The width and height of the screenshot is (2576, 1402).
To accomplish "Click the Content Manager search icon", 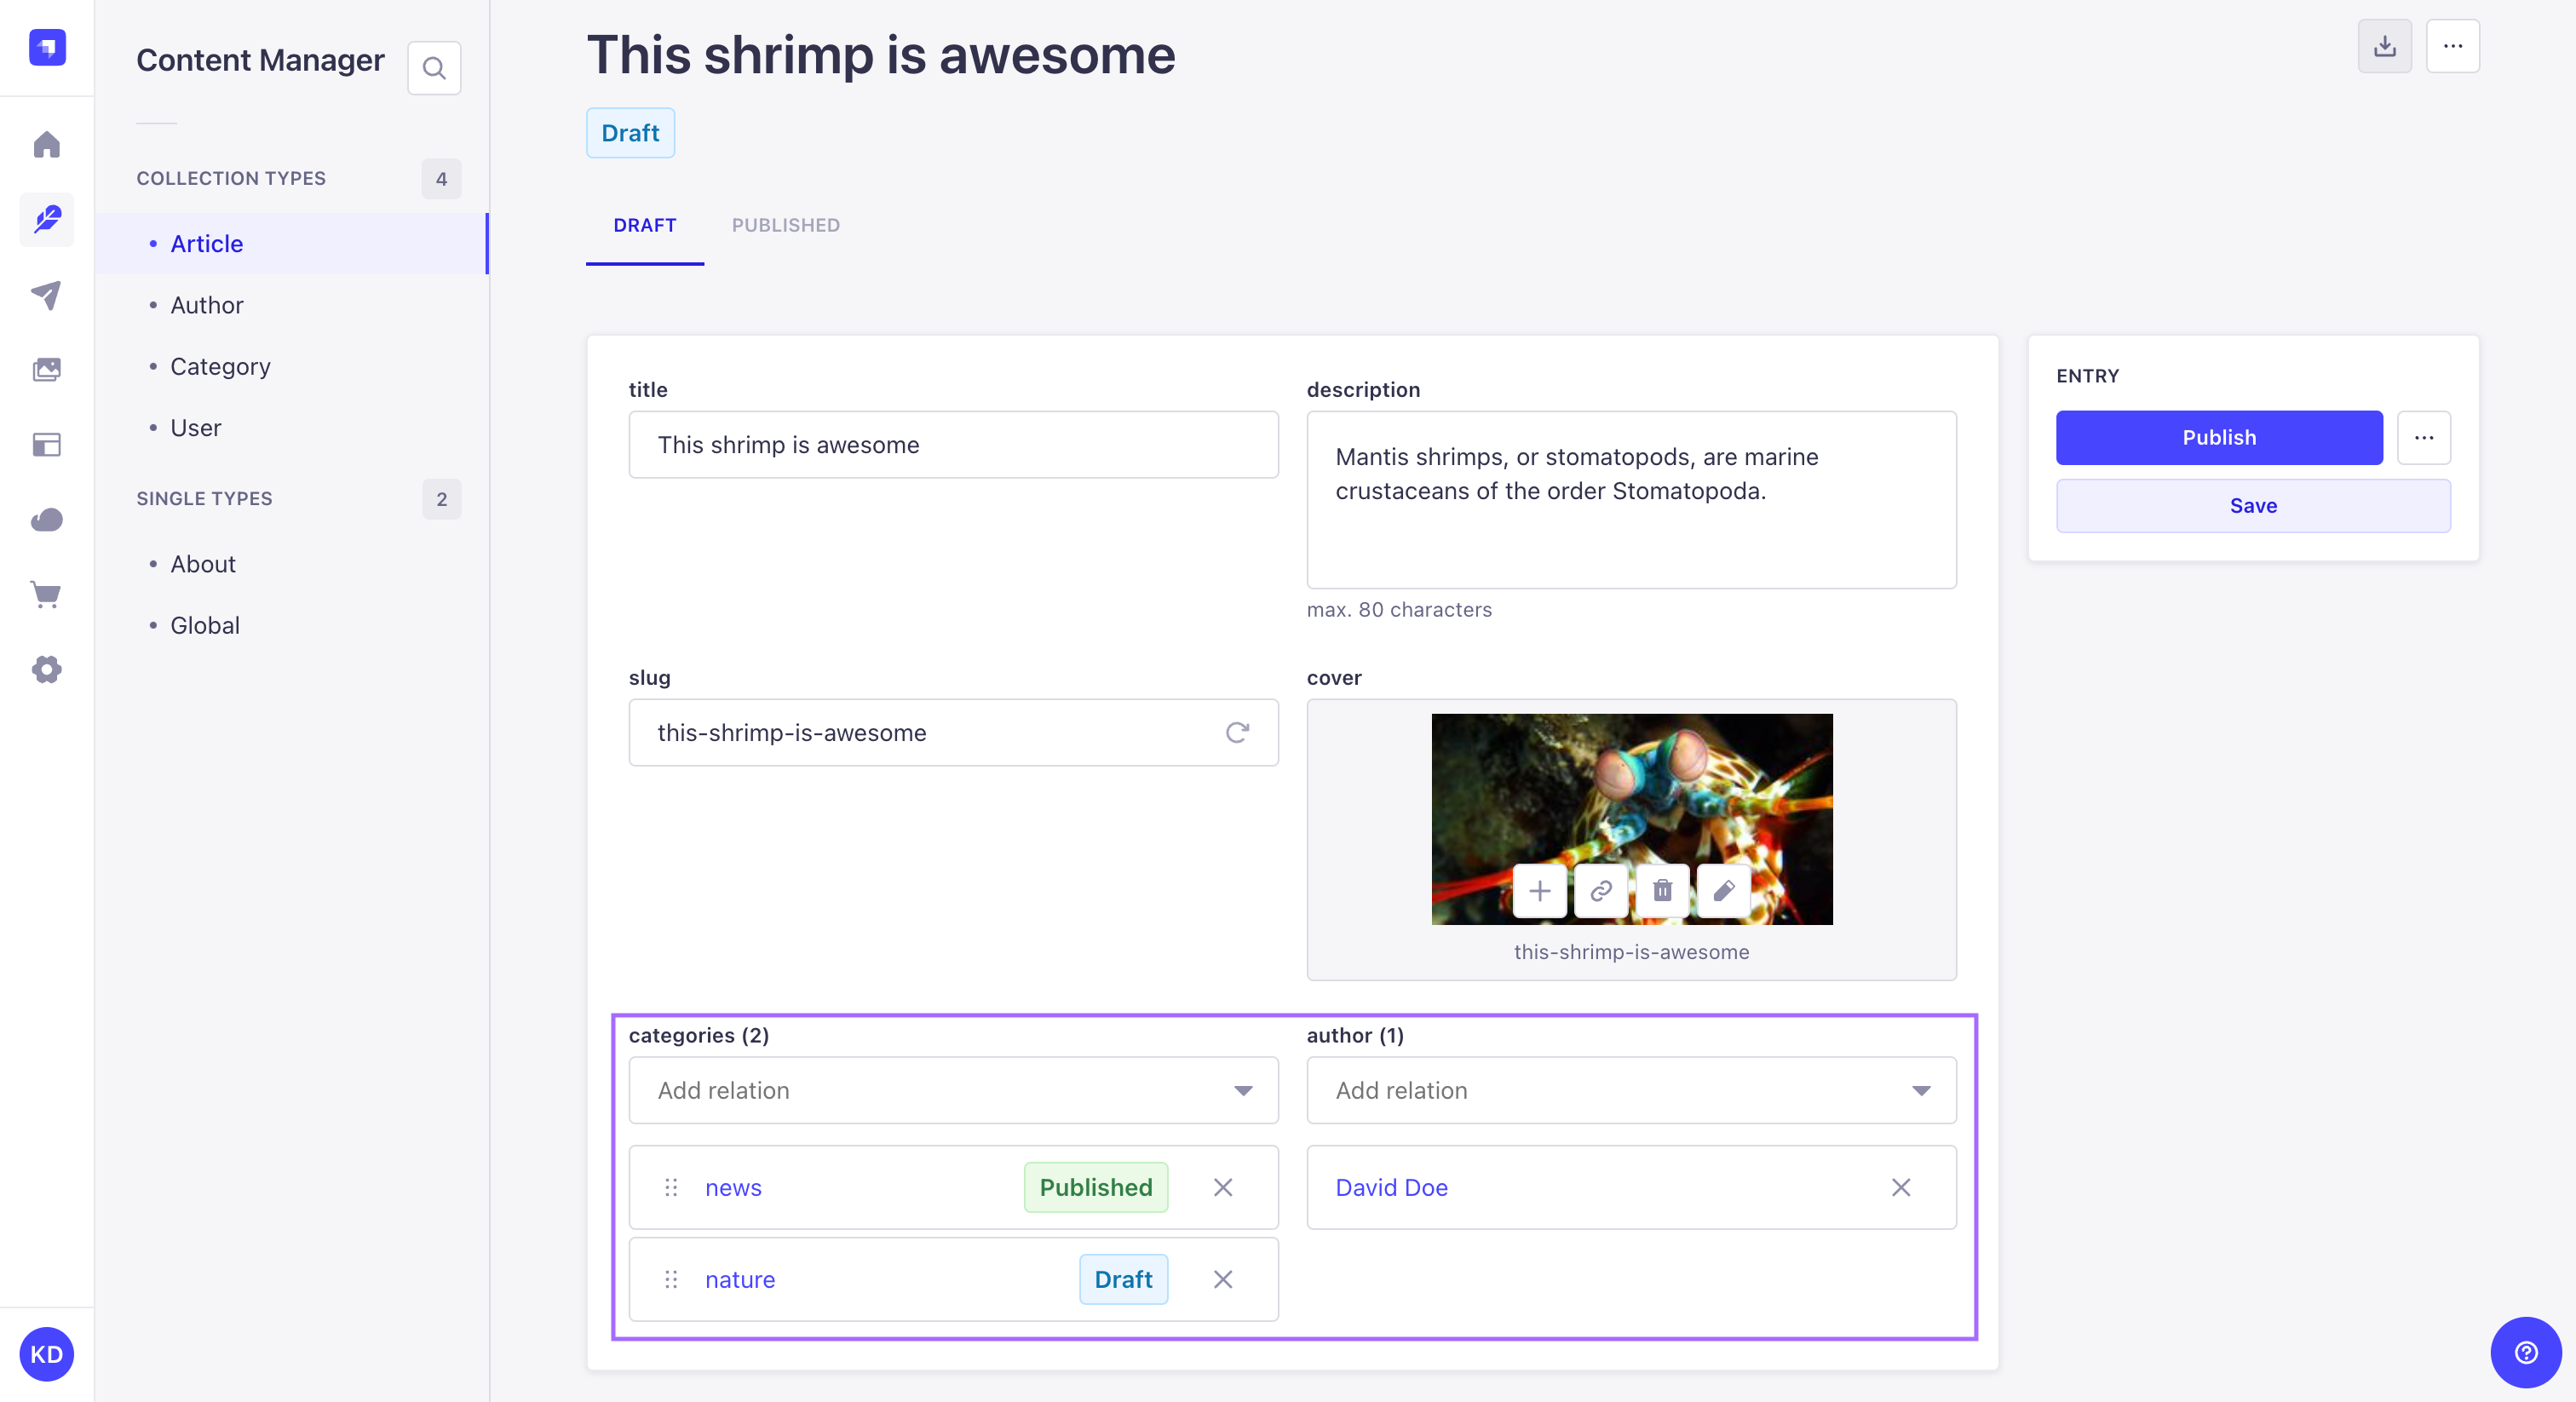I will pyautogui.click(x=435, y=66).
